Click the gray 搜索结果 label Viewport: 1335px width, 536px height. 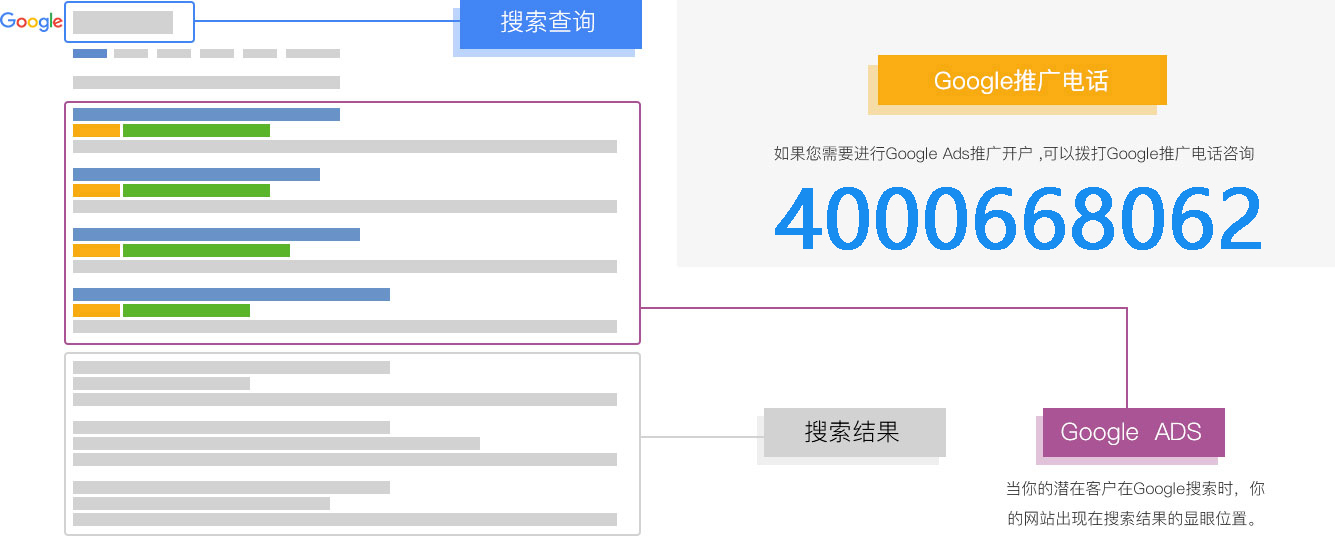pos(853,432)
